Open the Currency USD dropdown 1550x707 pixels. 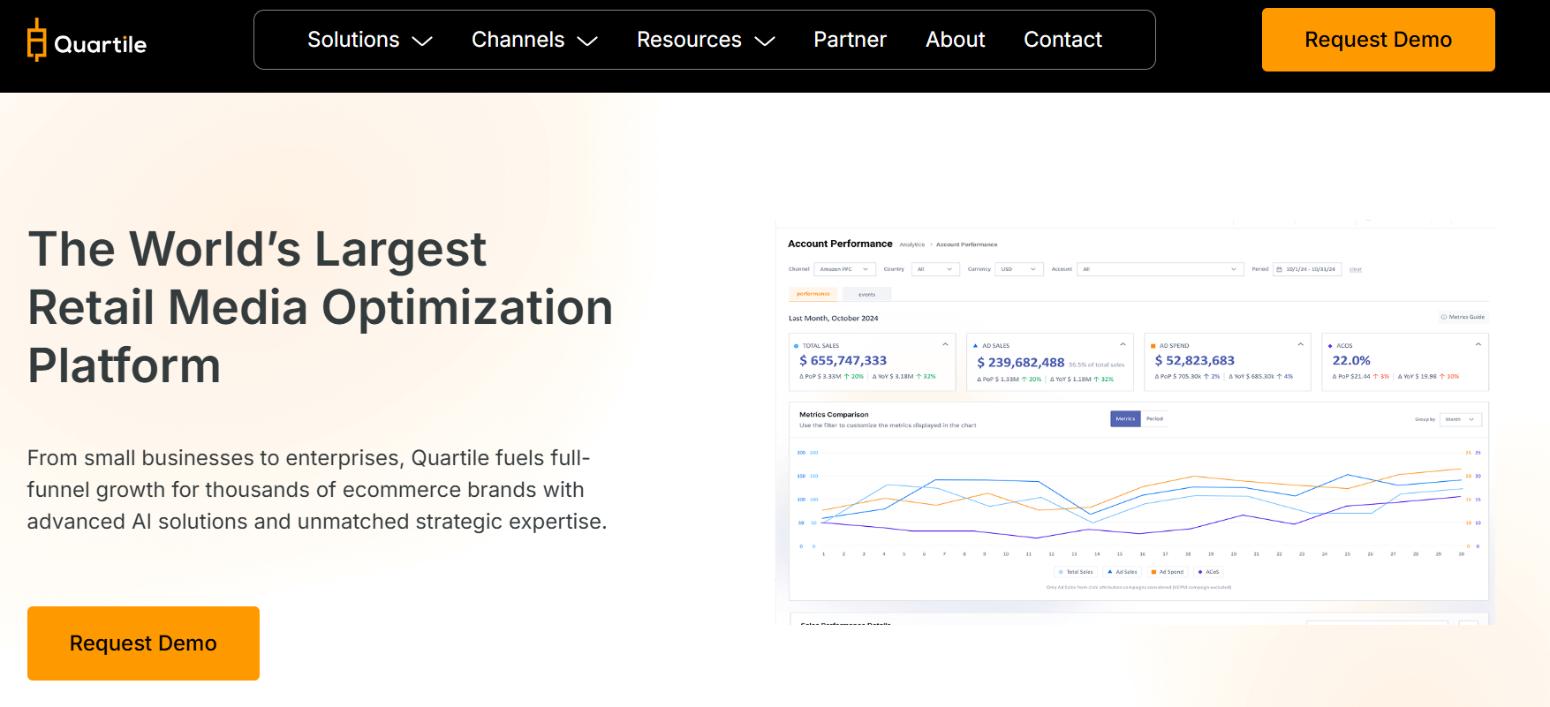click(x=1019, y=269)
